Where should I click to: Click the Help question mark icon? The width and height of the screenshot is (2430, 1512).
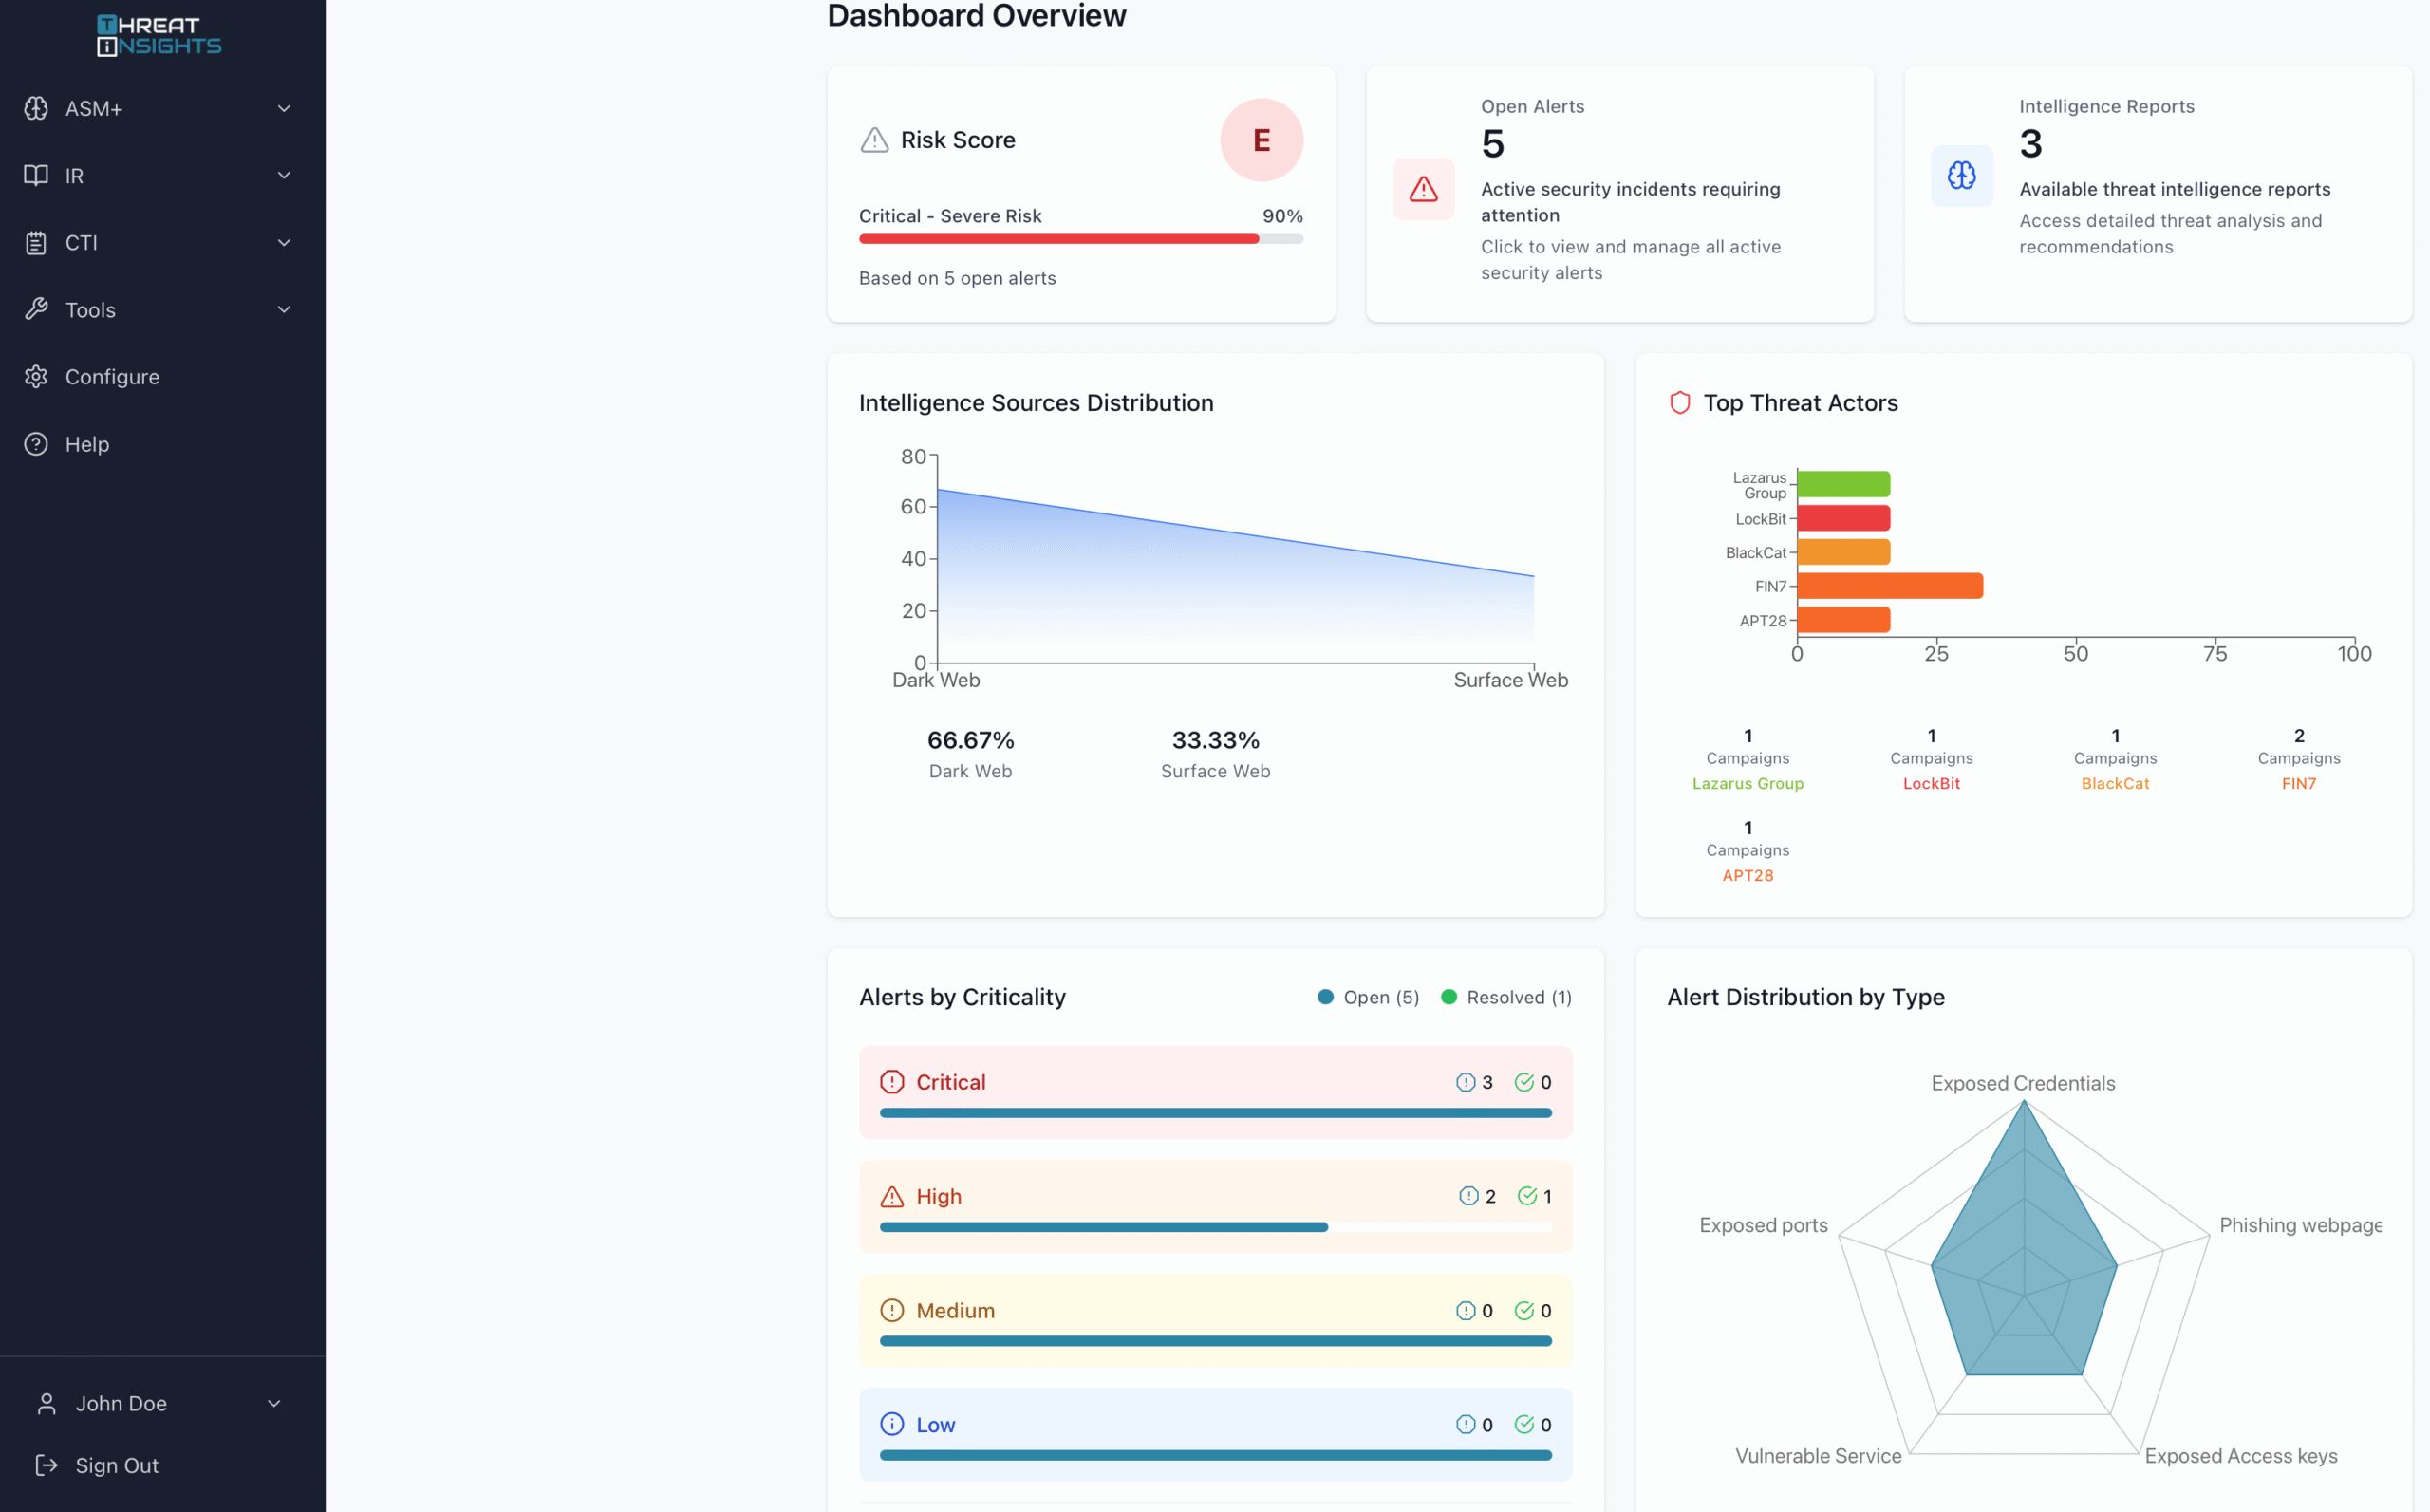(36, 444)
